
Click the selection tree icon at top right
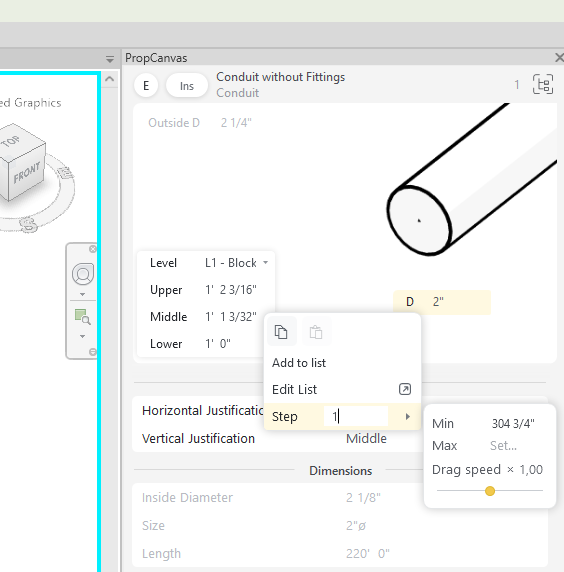pyautogui.click(x=543, y=85)
